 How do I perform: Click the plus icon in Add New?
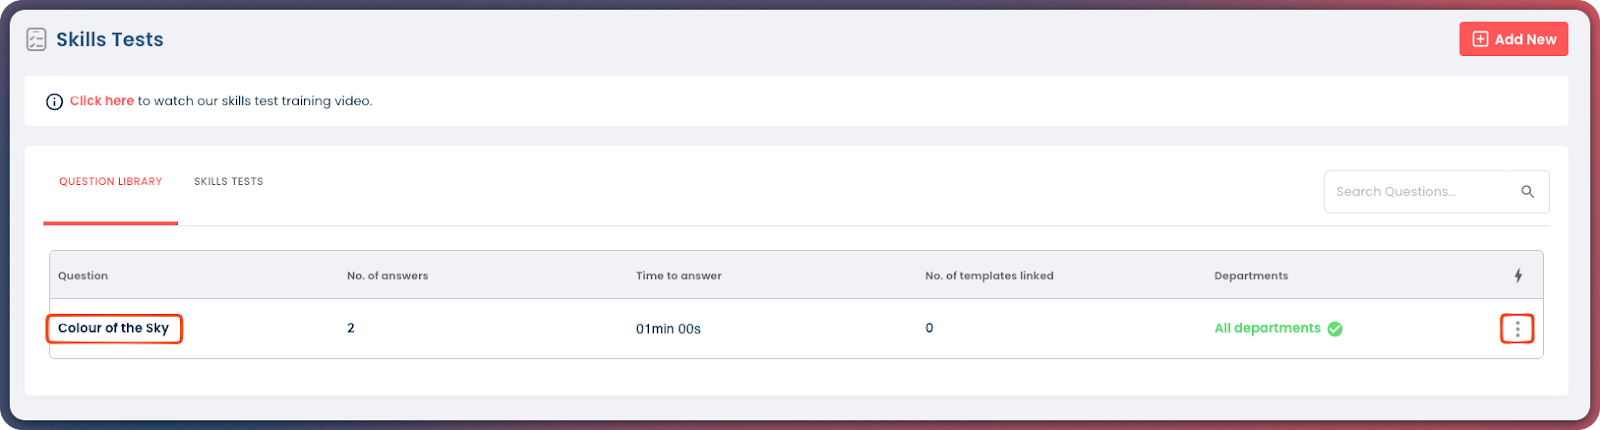pyautogui.click(x=1480, y=39)
